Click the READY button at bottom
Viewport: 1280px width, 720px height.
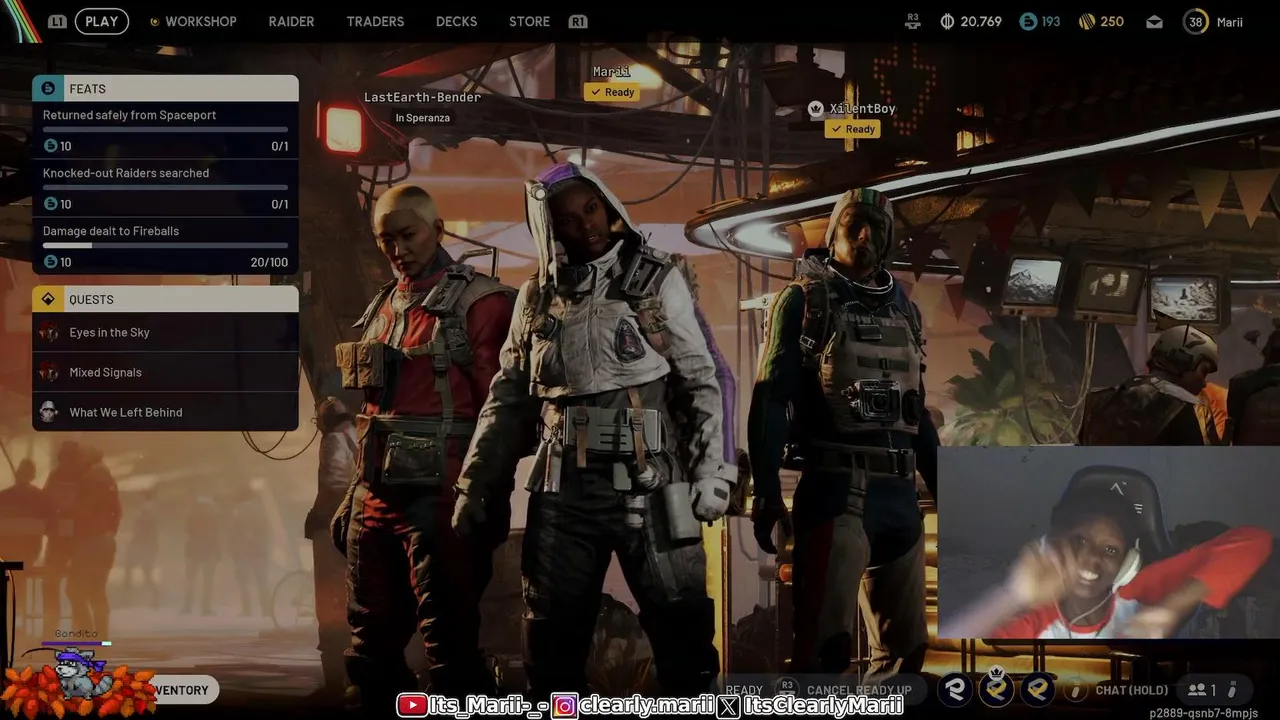pos(744,690)
